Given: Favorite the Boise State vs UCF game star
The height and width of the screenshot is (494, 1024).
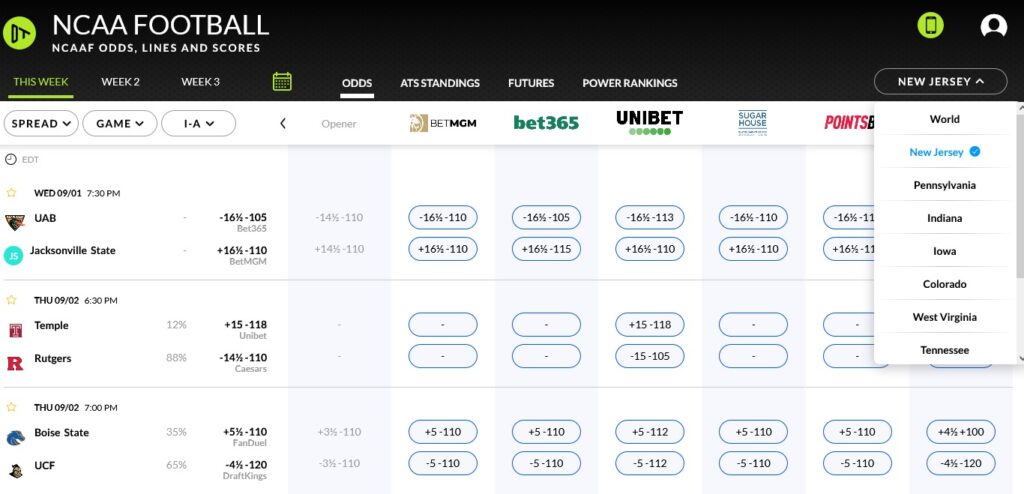Looking at the screenshot, I should click(x=11, y=407).
